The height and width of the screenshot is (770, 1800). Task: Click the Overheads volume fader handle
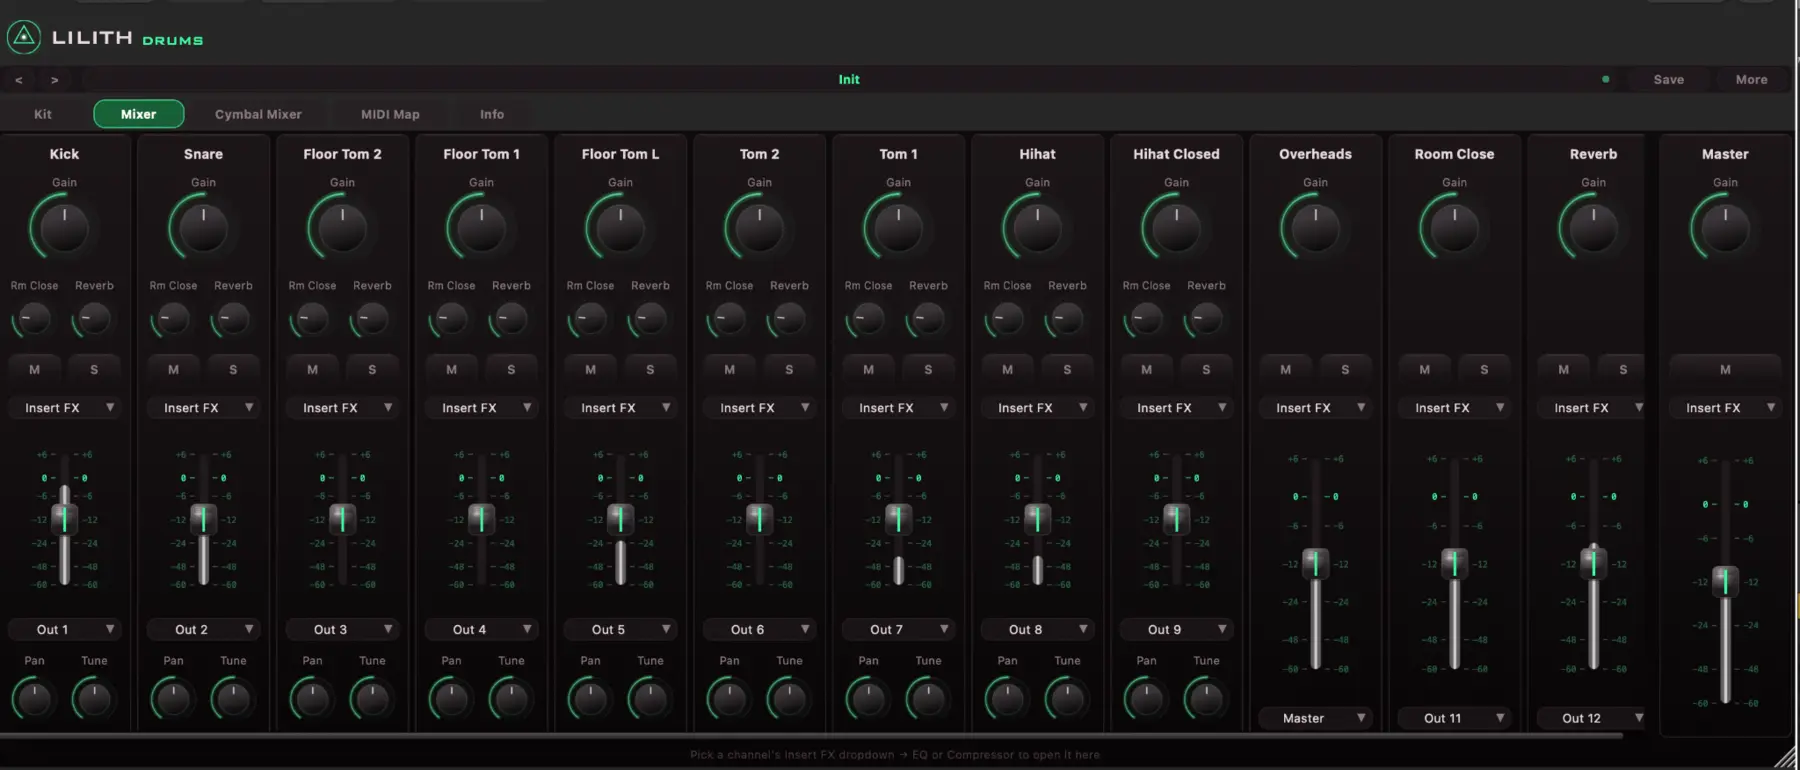click(x=1315, y=563)
